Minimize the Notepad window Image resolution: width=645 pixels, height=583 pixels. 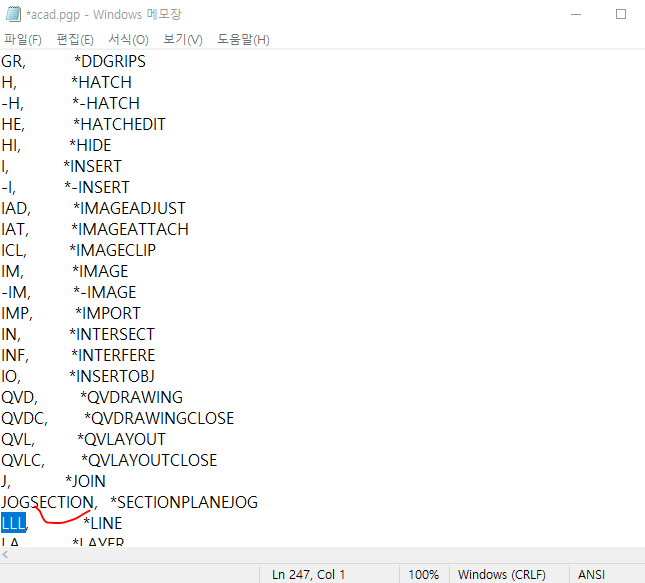tap(576, 14)
